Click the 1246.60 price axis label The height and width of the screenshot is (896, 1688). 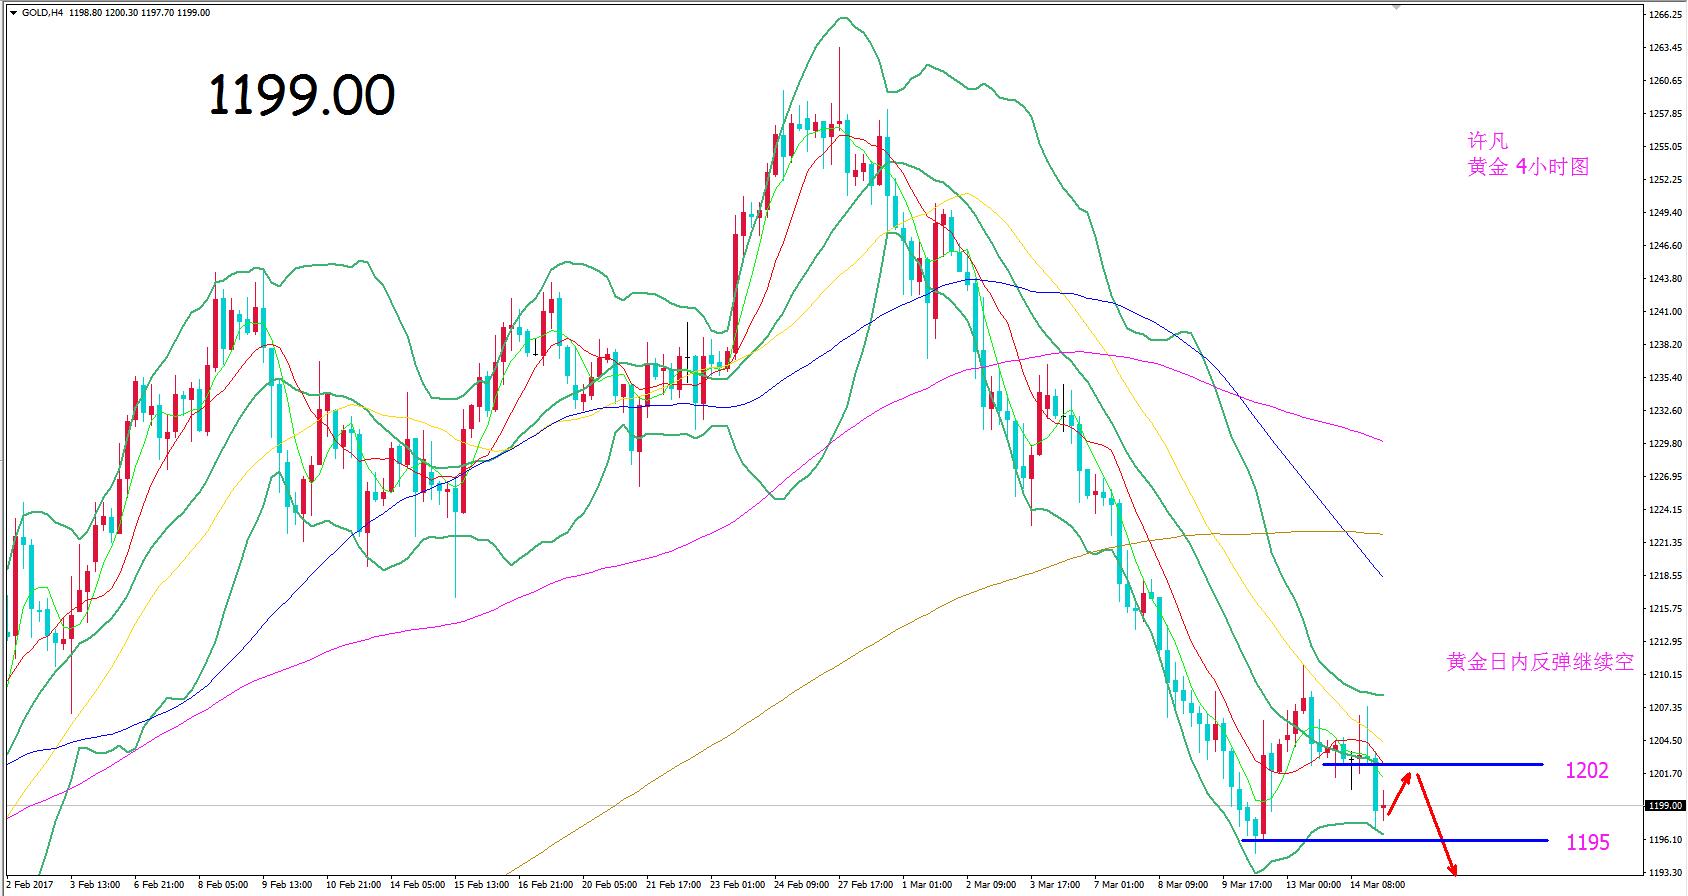tap(1666, 246)
